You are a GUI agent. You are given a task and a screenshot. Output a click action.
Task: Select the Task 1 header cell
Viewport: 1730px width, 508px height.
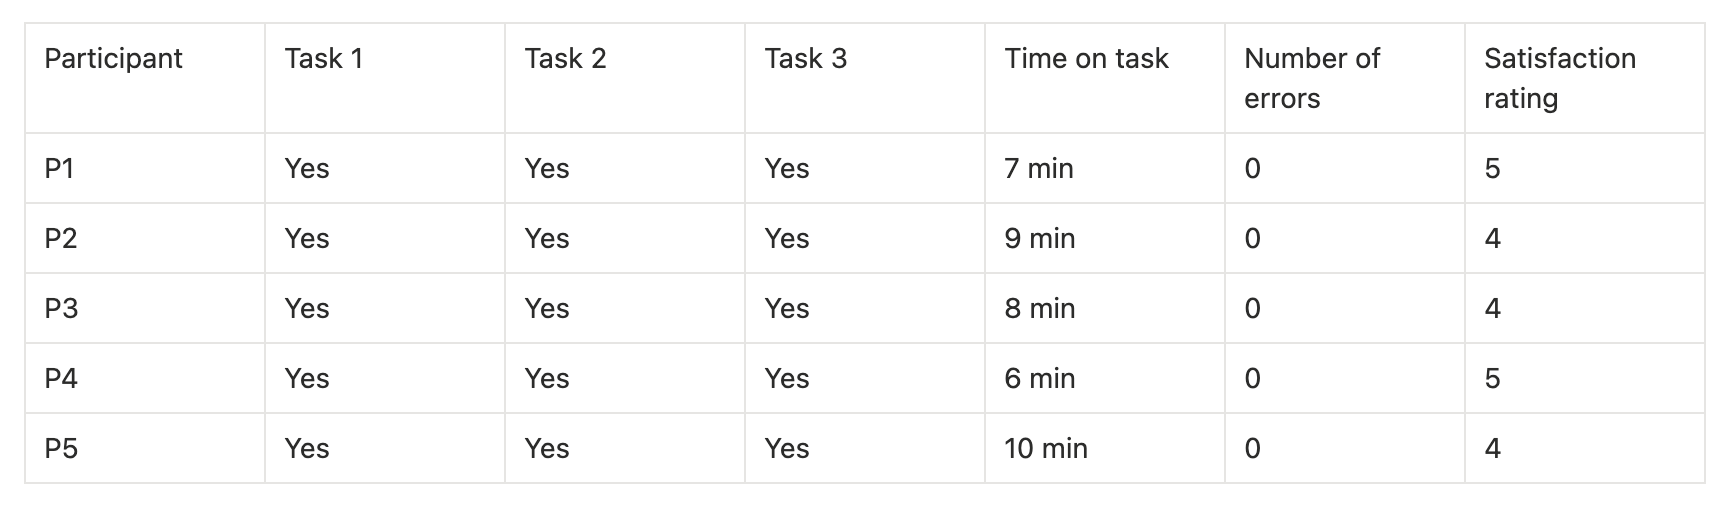tap(323, 59)
